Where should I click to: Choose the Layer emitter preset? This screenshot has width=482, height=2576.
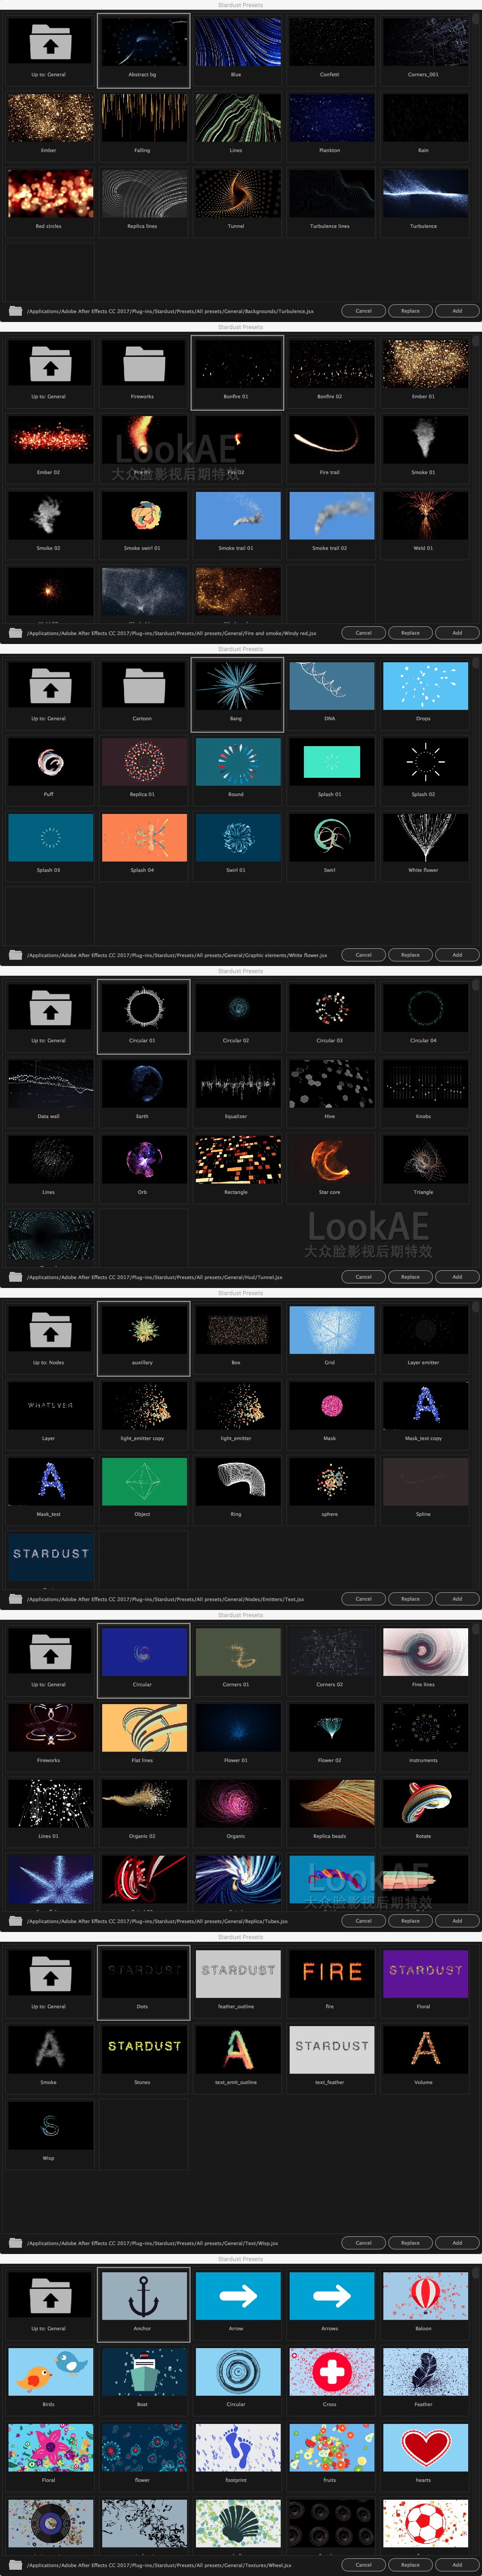click(425, 1330)
